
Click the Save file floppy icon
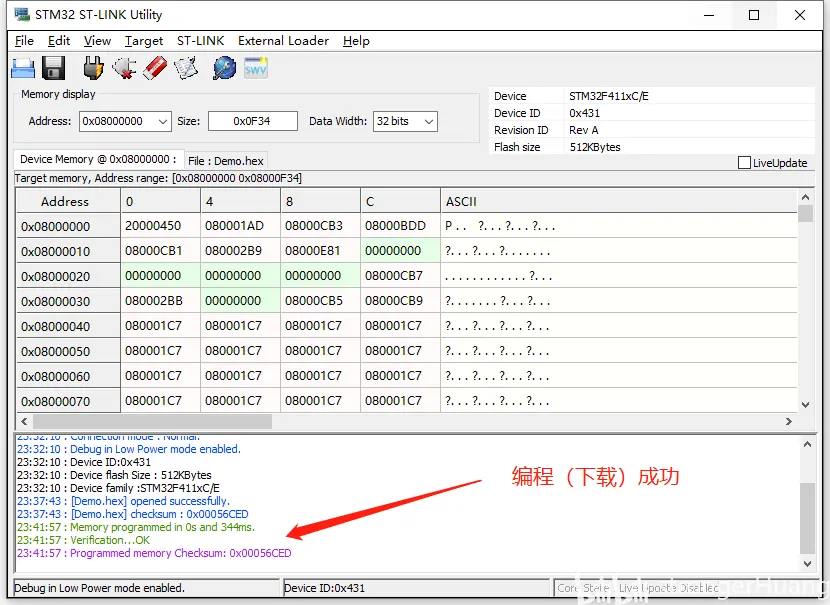(x=54, y=68)
